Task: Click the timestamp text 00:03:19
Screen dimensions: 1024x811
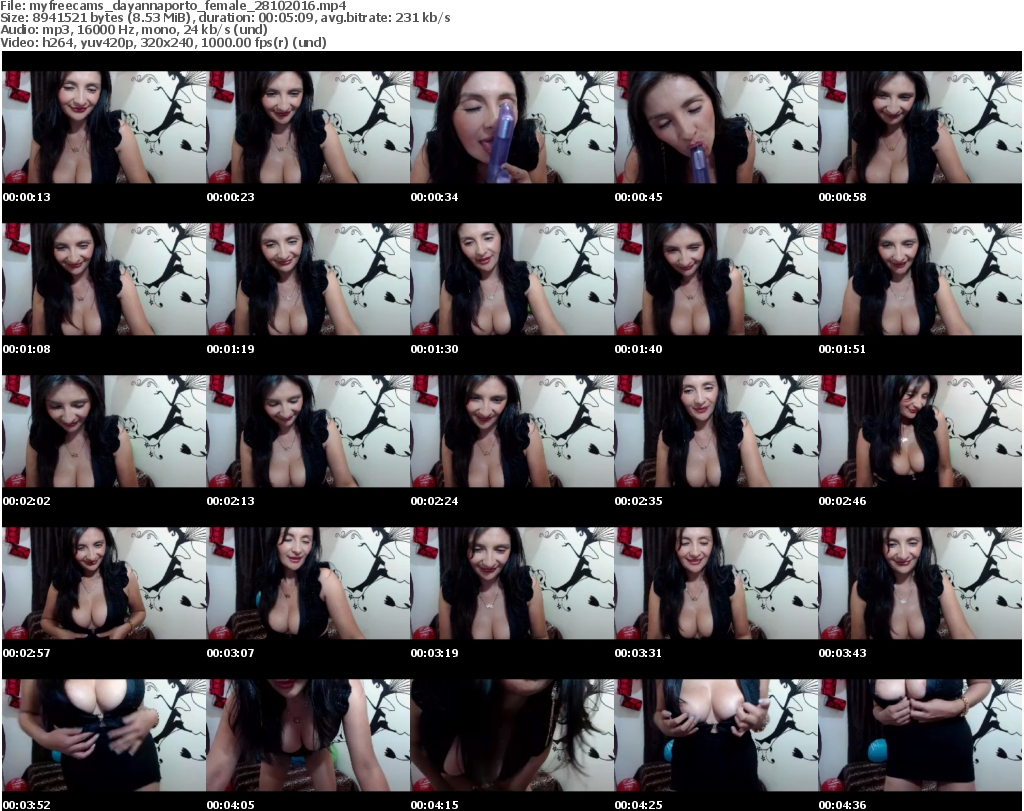Action: point(434,653)
